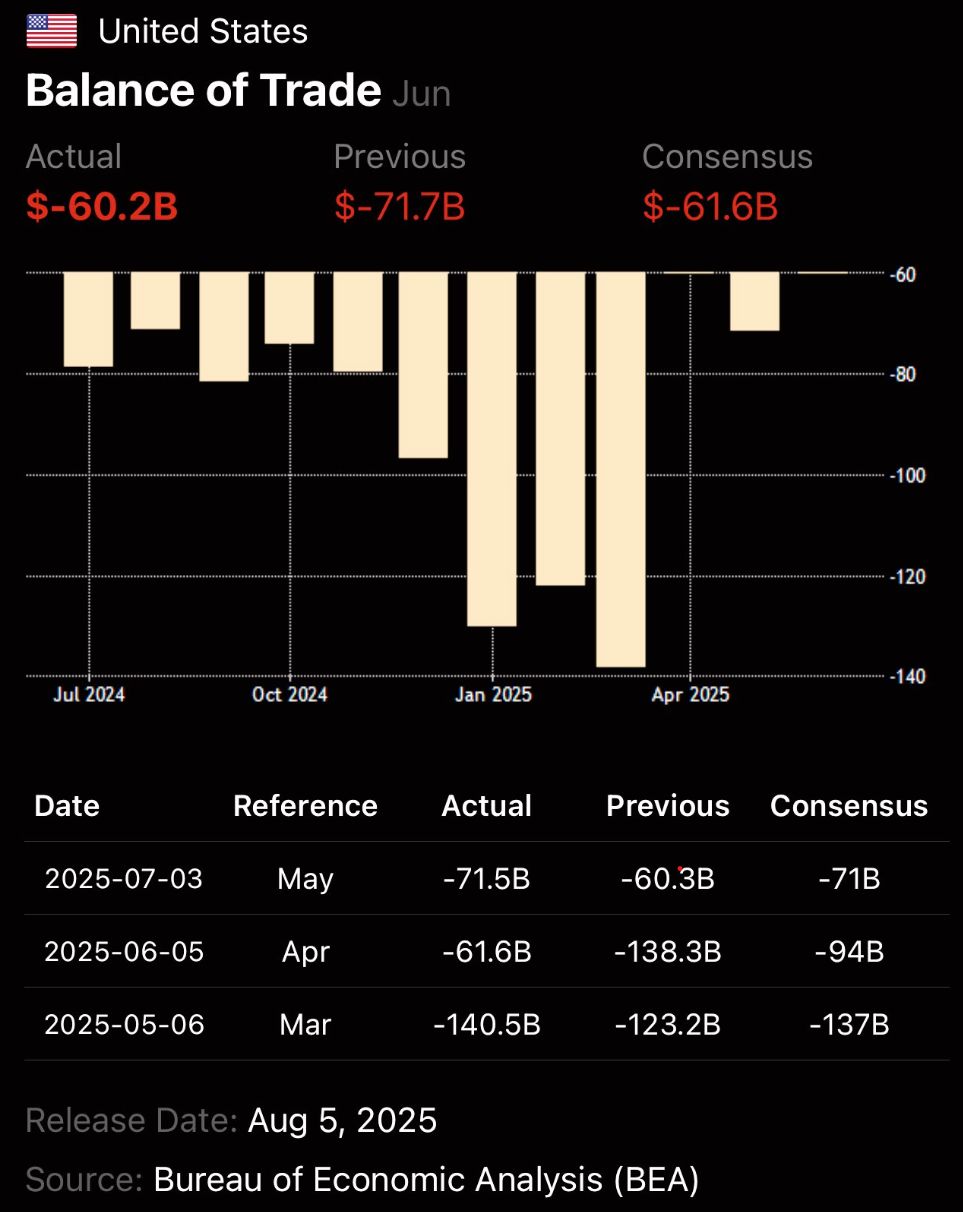This screenshot has height=1212, width=963.
Task: Click the -140.5B actual value for Mar
Action: 487,1024
